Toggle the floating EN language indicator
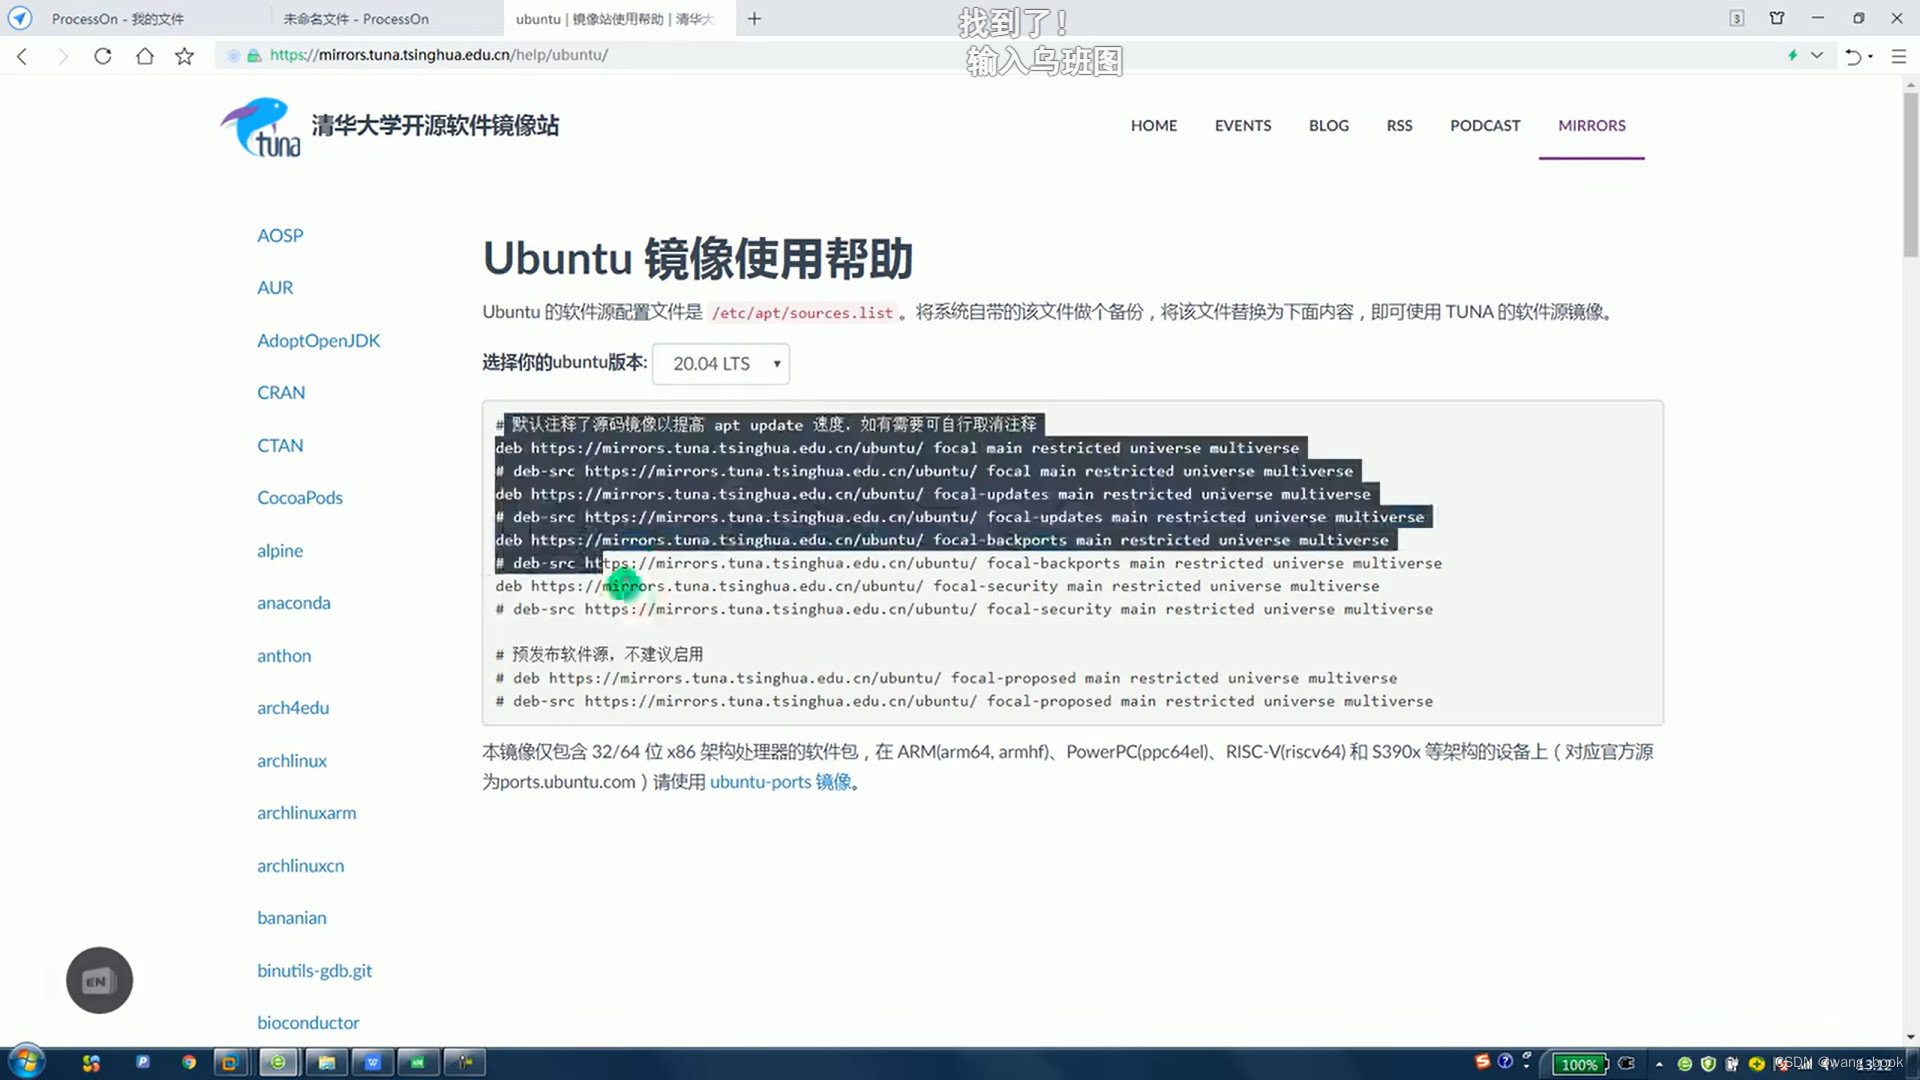This screenshot has height=1080, width=1920. coord(99,981)
